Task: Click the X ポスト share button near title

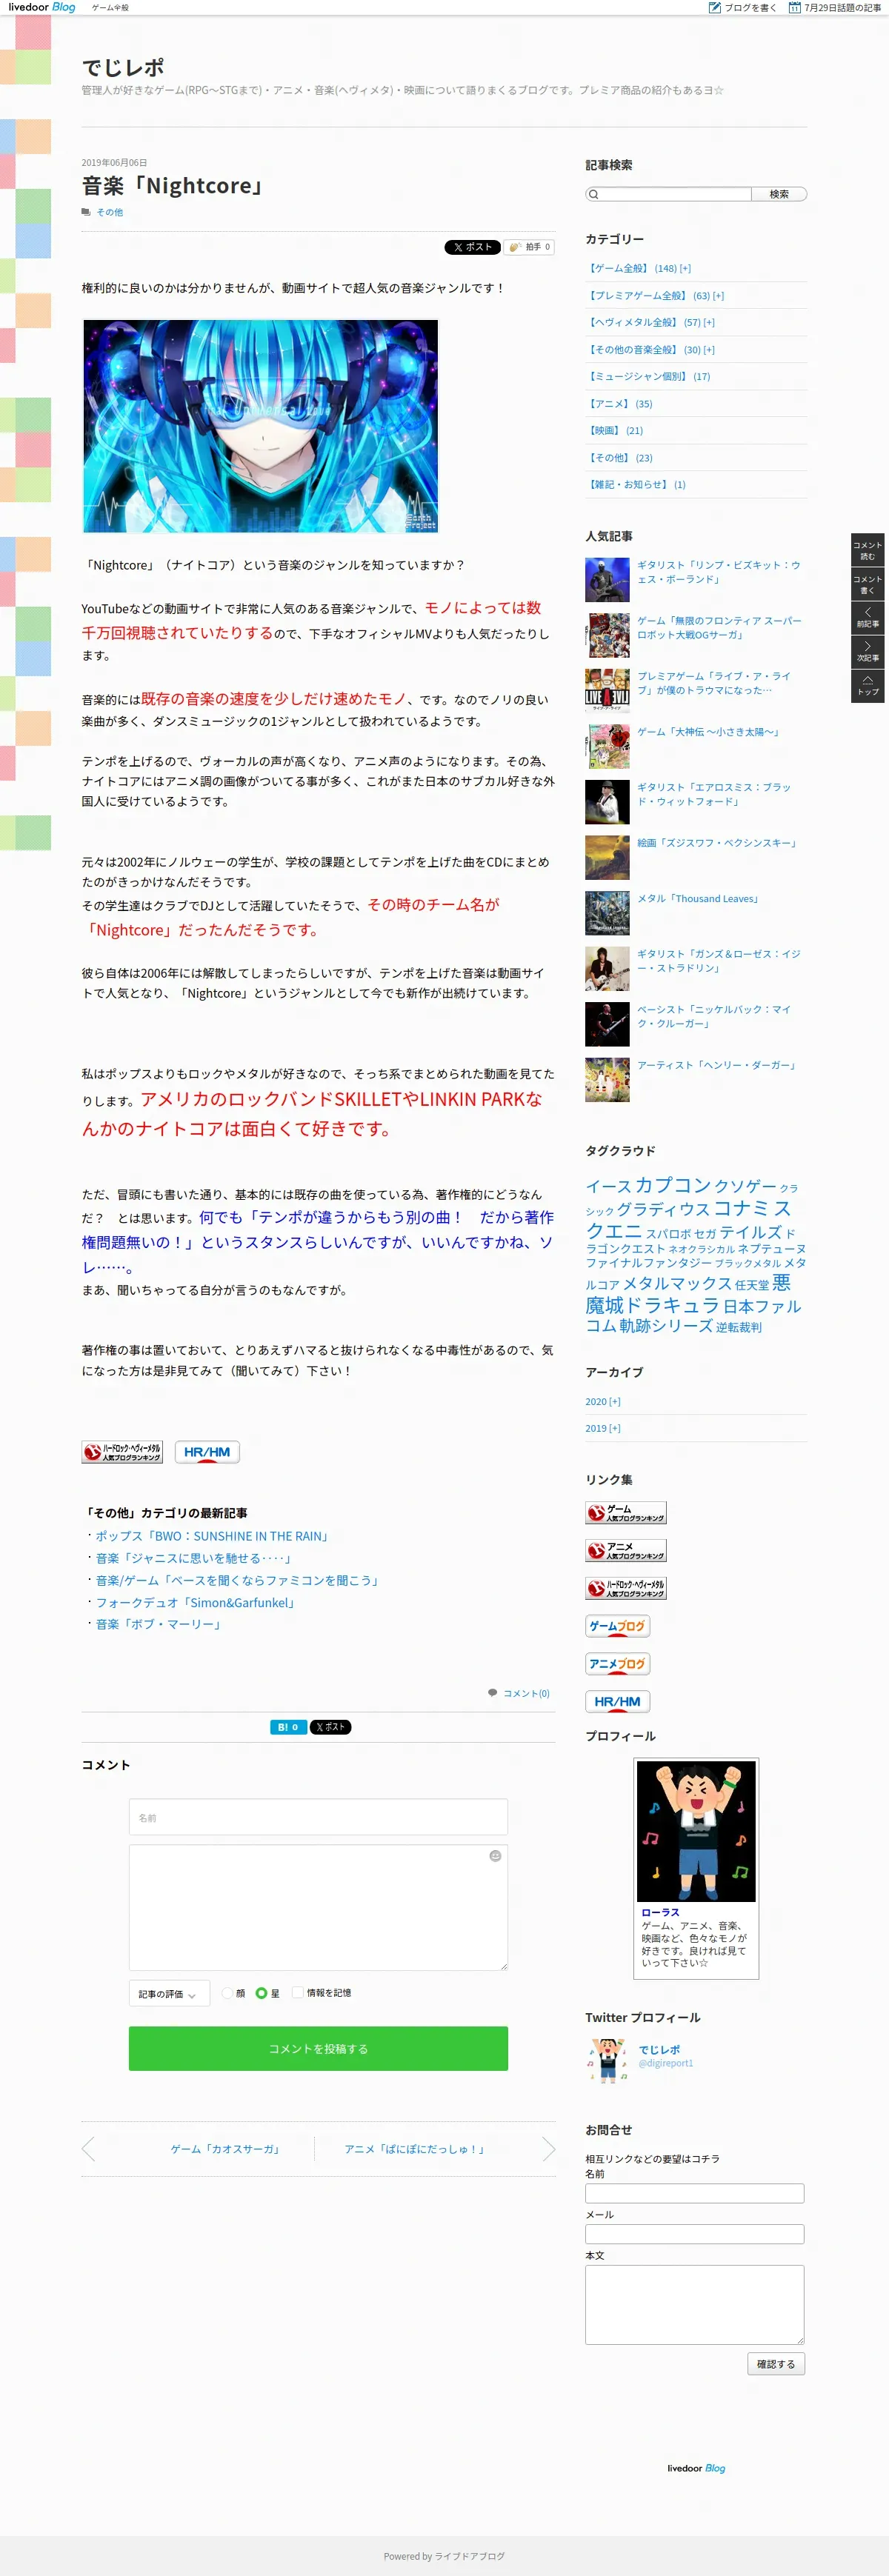Action: click(x=472, y=247)
